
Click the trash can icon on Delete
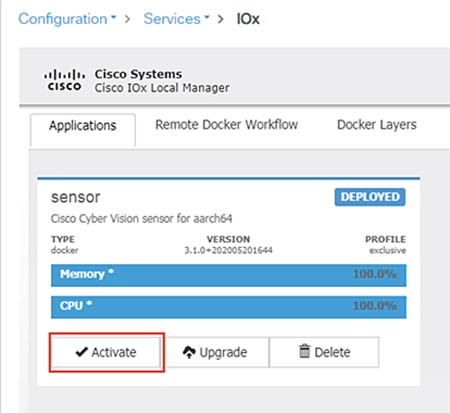pyautogui.click(x=304, y=351)
